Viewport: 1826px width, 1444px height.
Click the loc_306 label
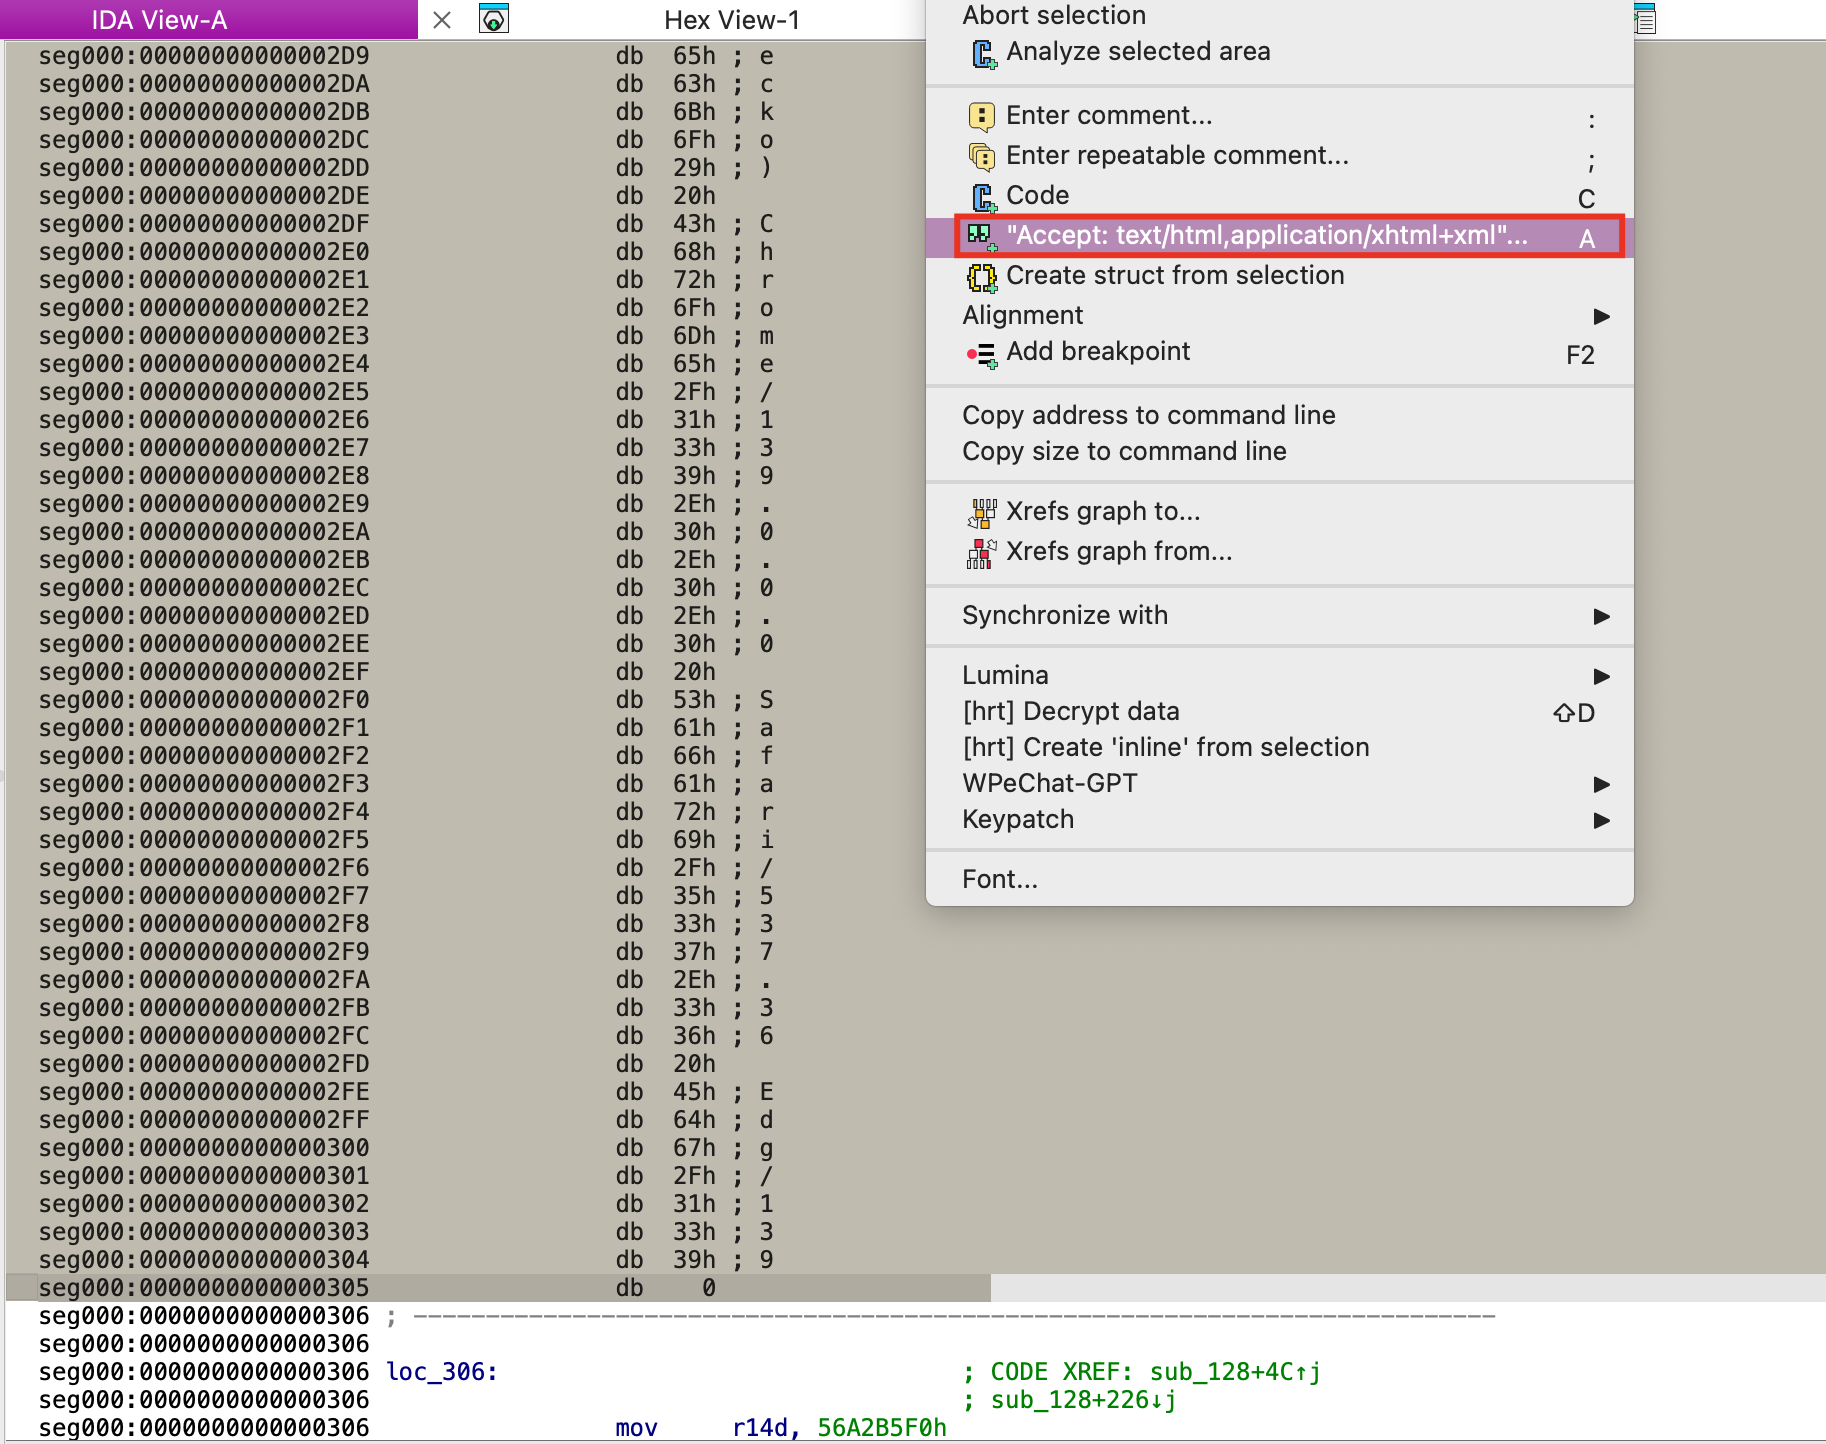coord(441,1372)
